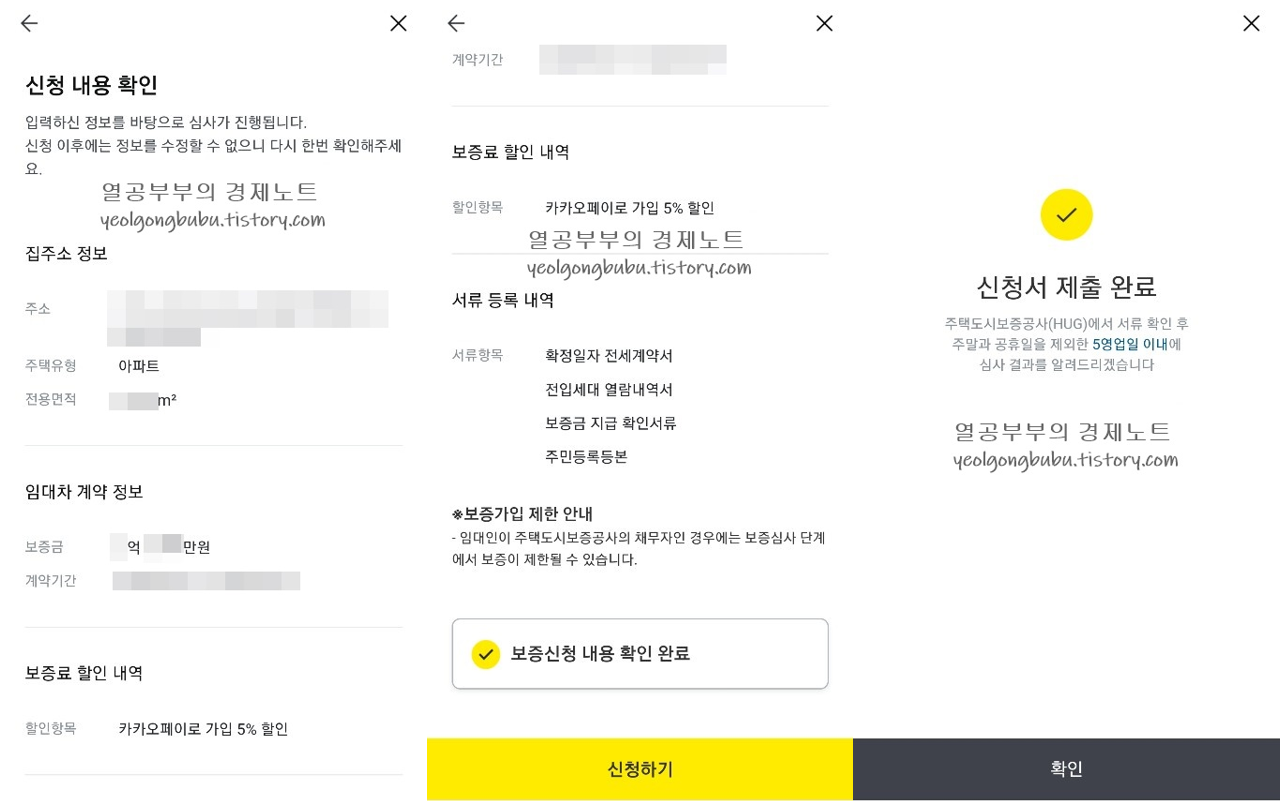The width and height of the screenshot is (1280, 801).
Task: Close the 신청서 제출 완료 screen
Action: pyautogui.click(x=1251, y=23)
